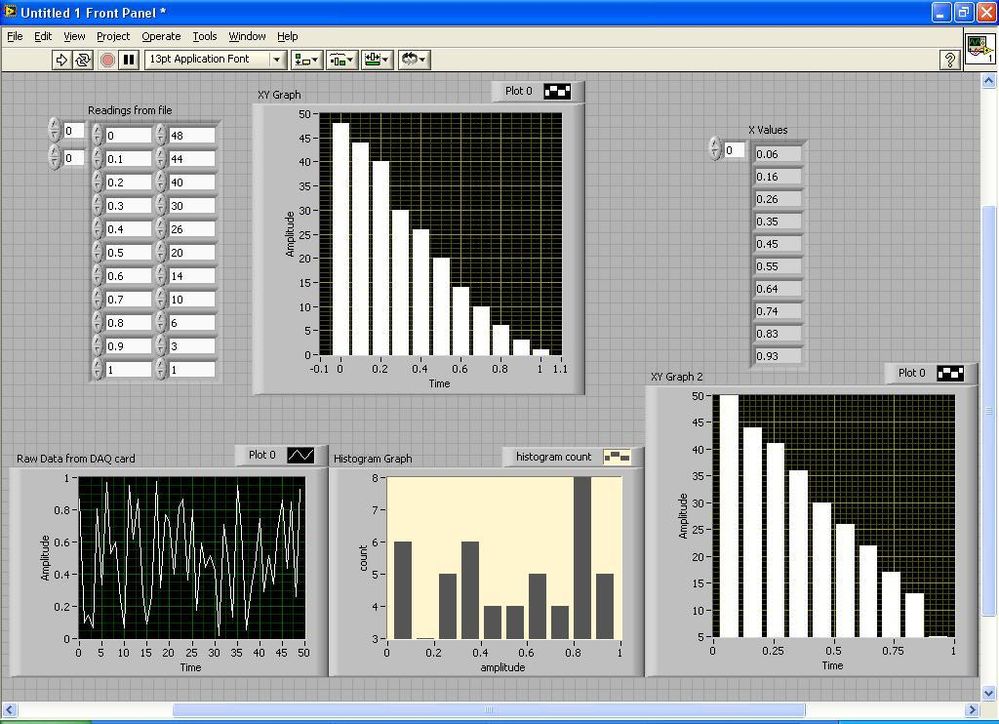Open the Distribute Objects dropdown
The width and height of the screenshot is (999, 724).
[x=342, y=60]
